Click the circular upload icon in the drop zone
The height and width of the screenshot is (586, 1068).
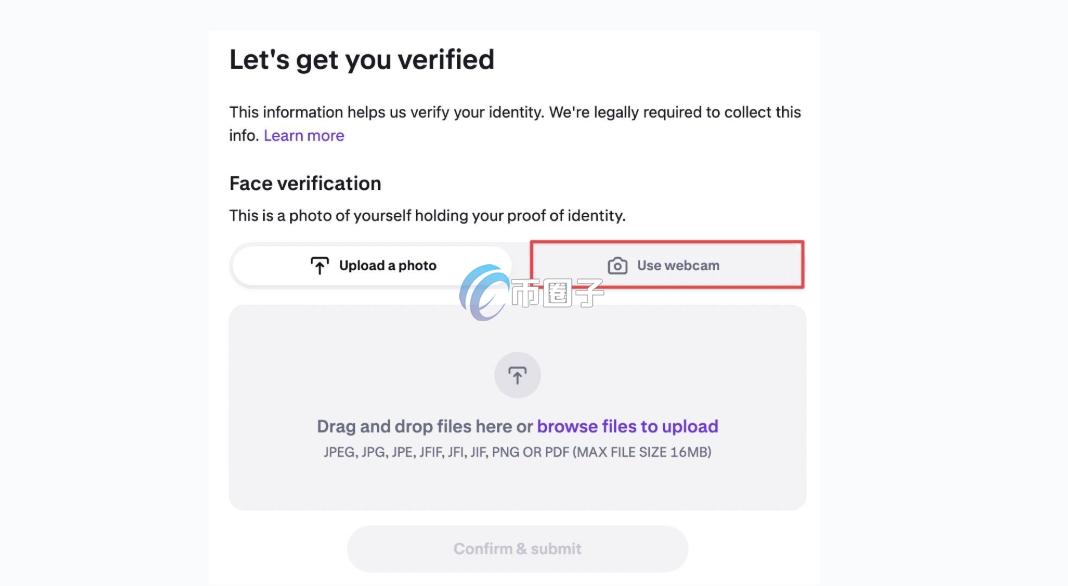(517, 376)
